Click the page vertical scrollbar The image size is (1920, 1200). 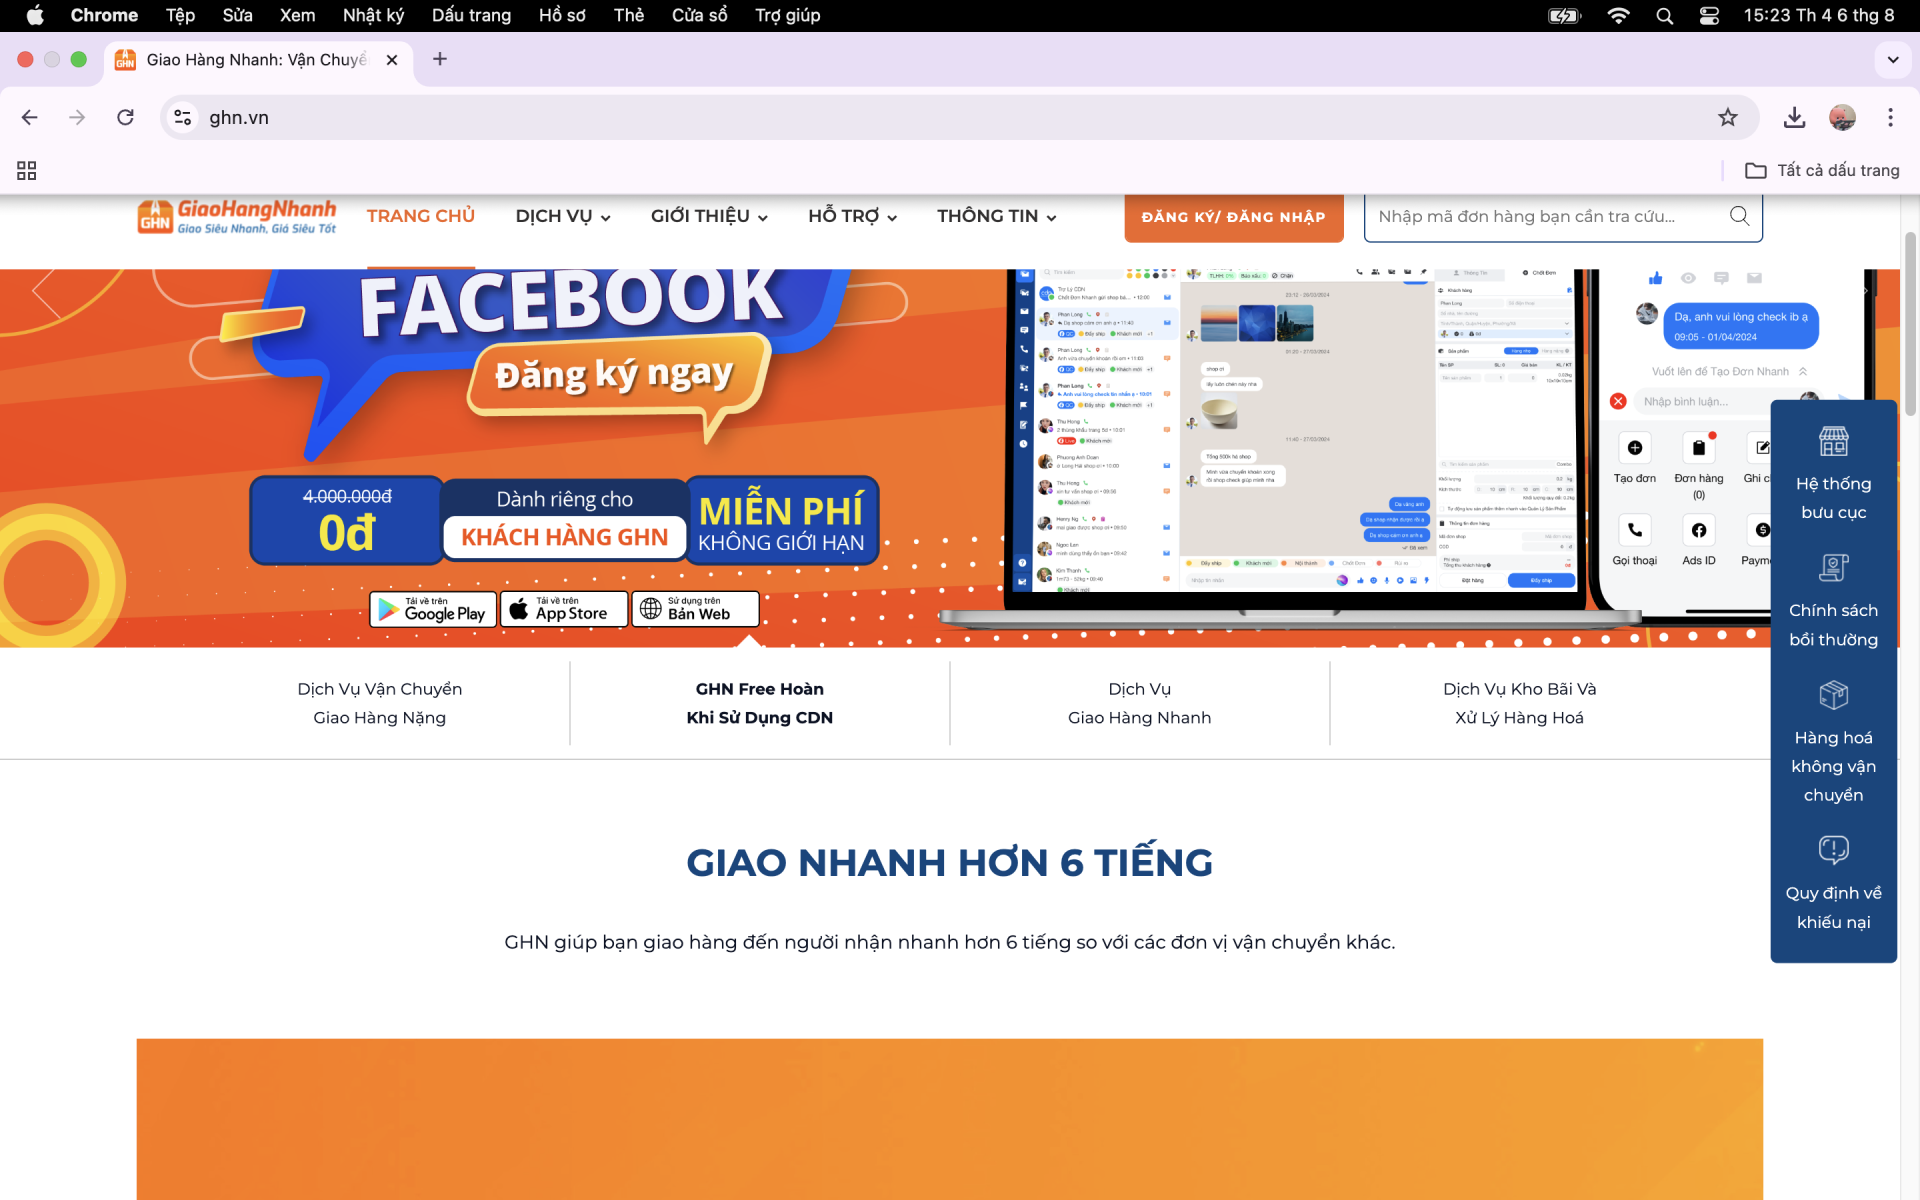click(1910, 324)
